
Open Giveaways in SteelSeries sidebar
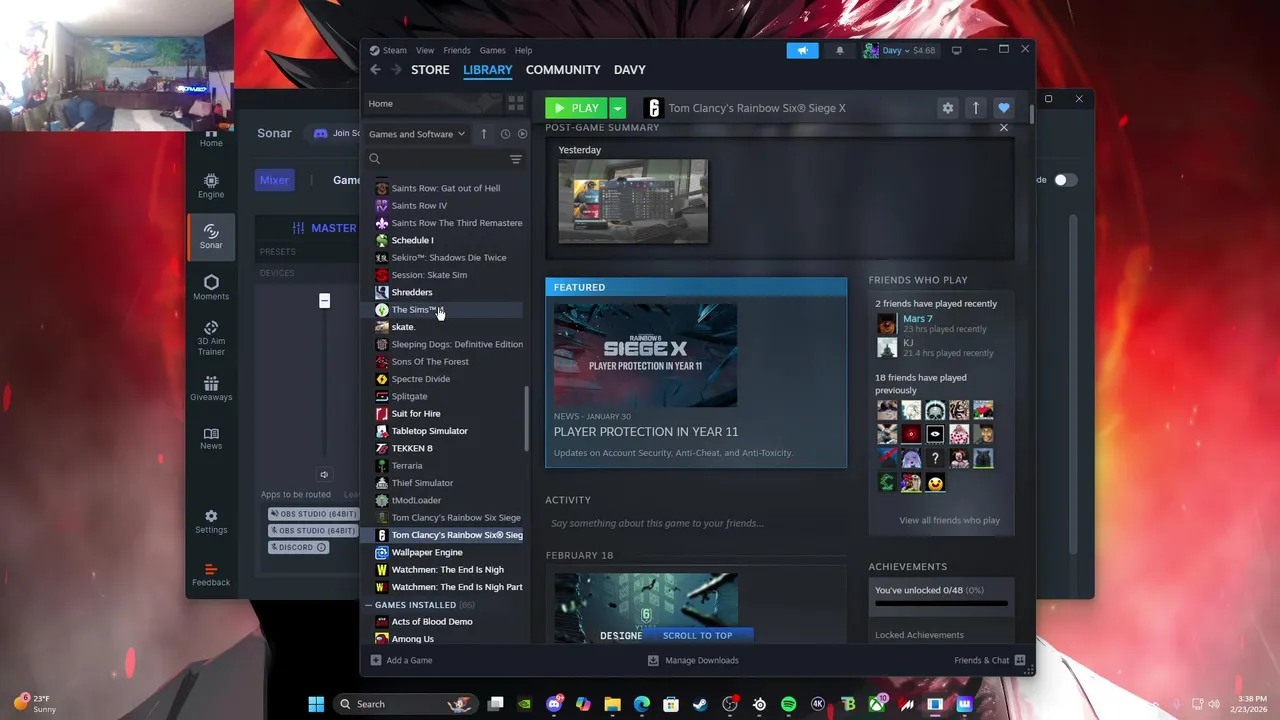(211, 389)
